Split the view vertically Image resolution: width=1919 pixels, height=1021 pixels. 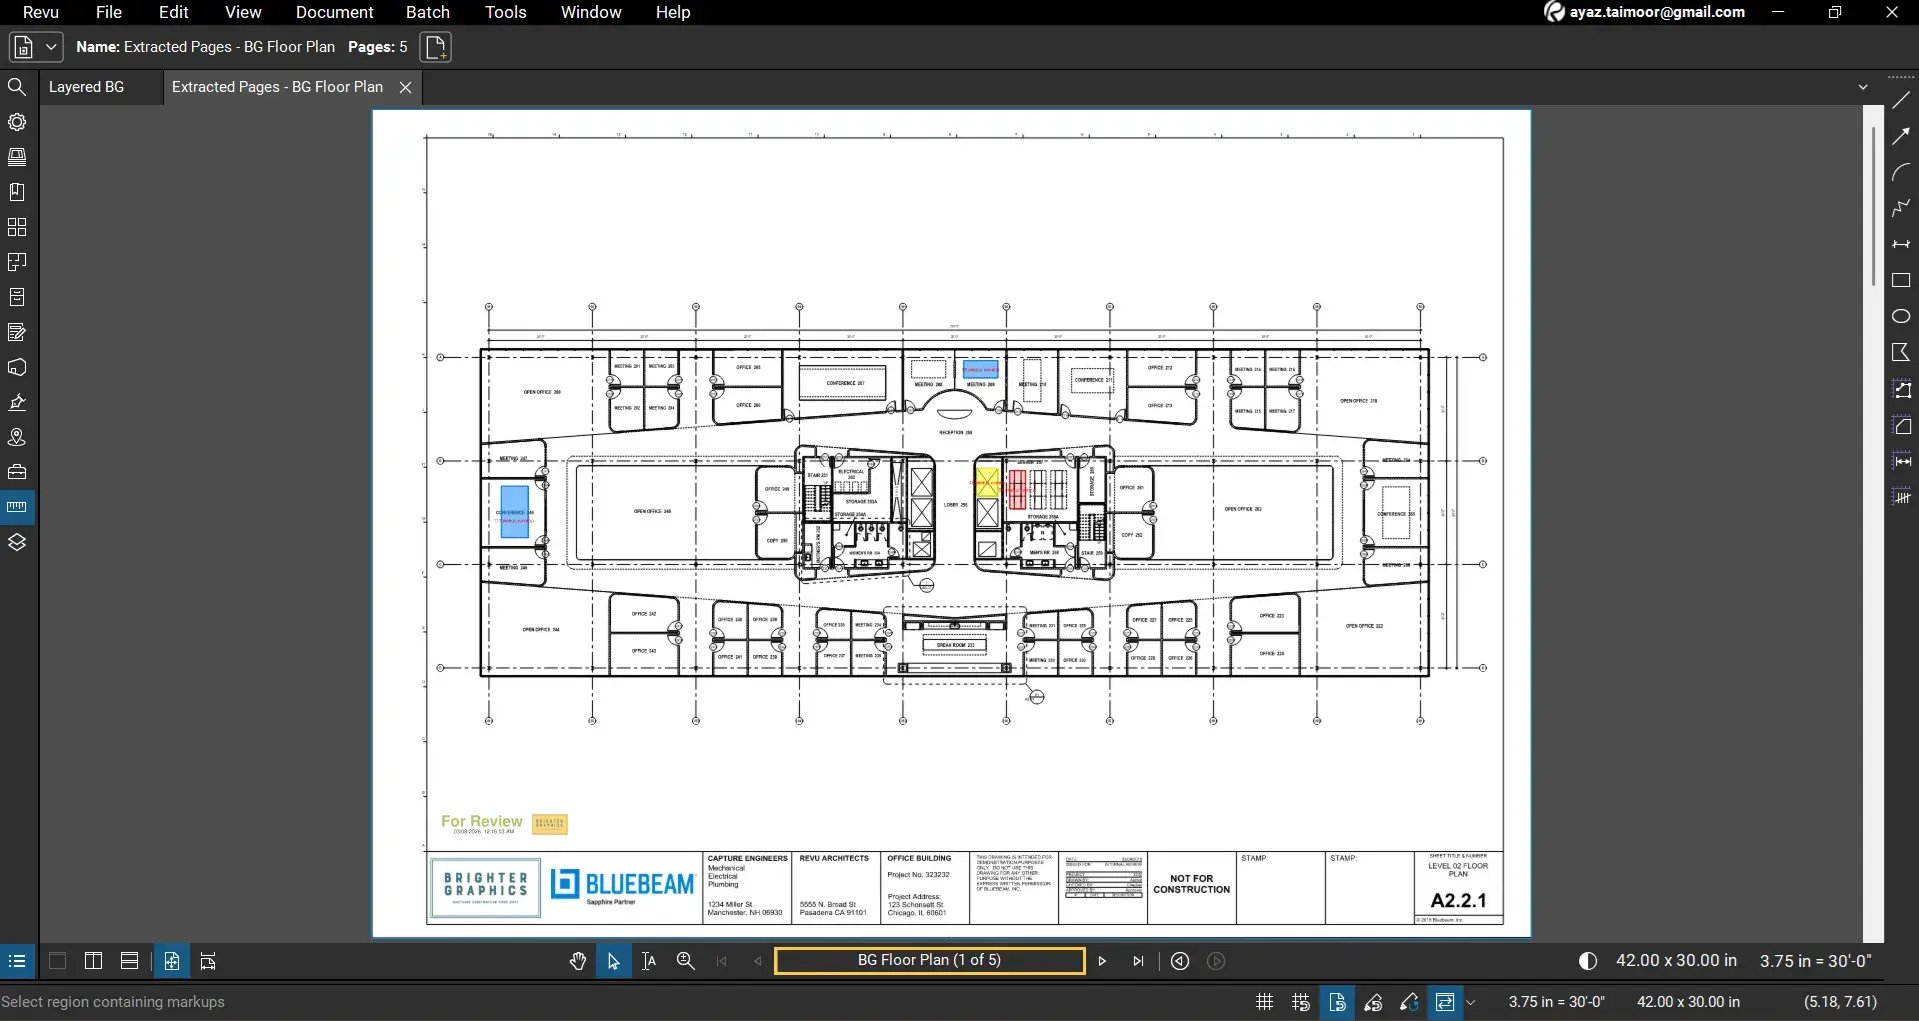93,961
